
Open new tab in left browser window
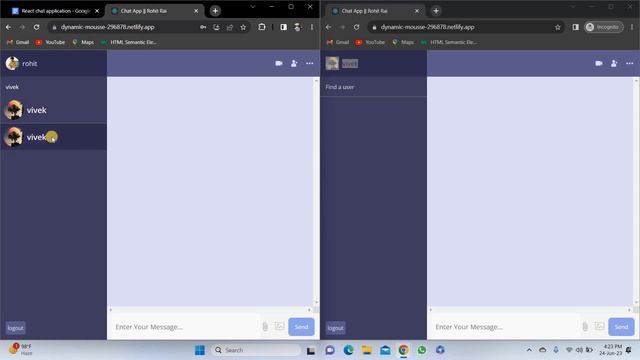(215, 11)
